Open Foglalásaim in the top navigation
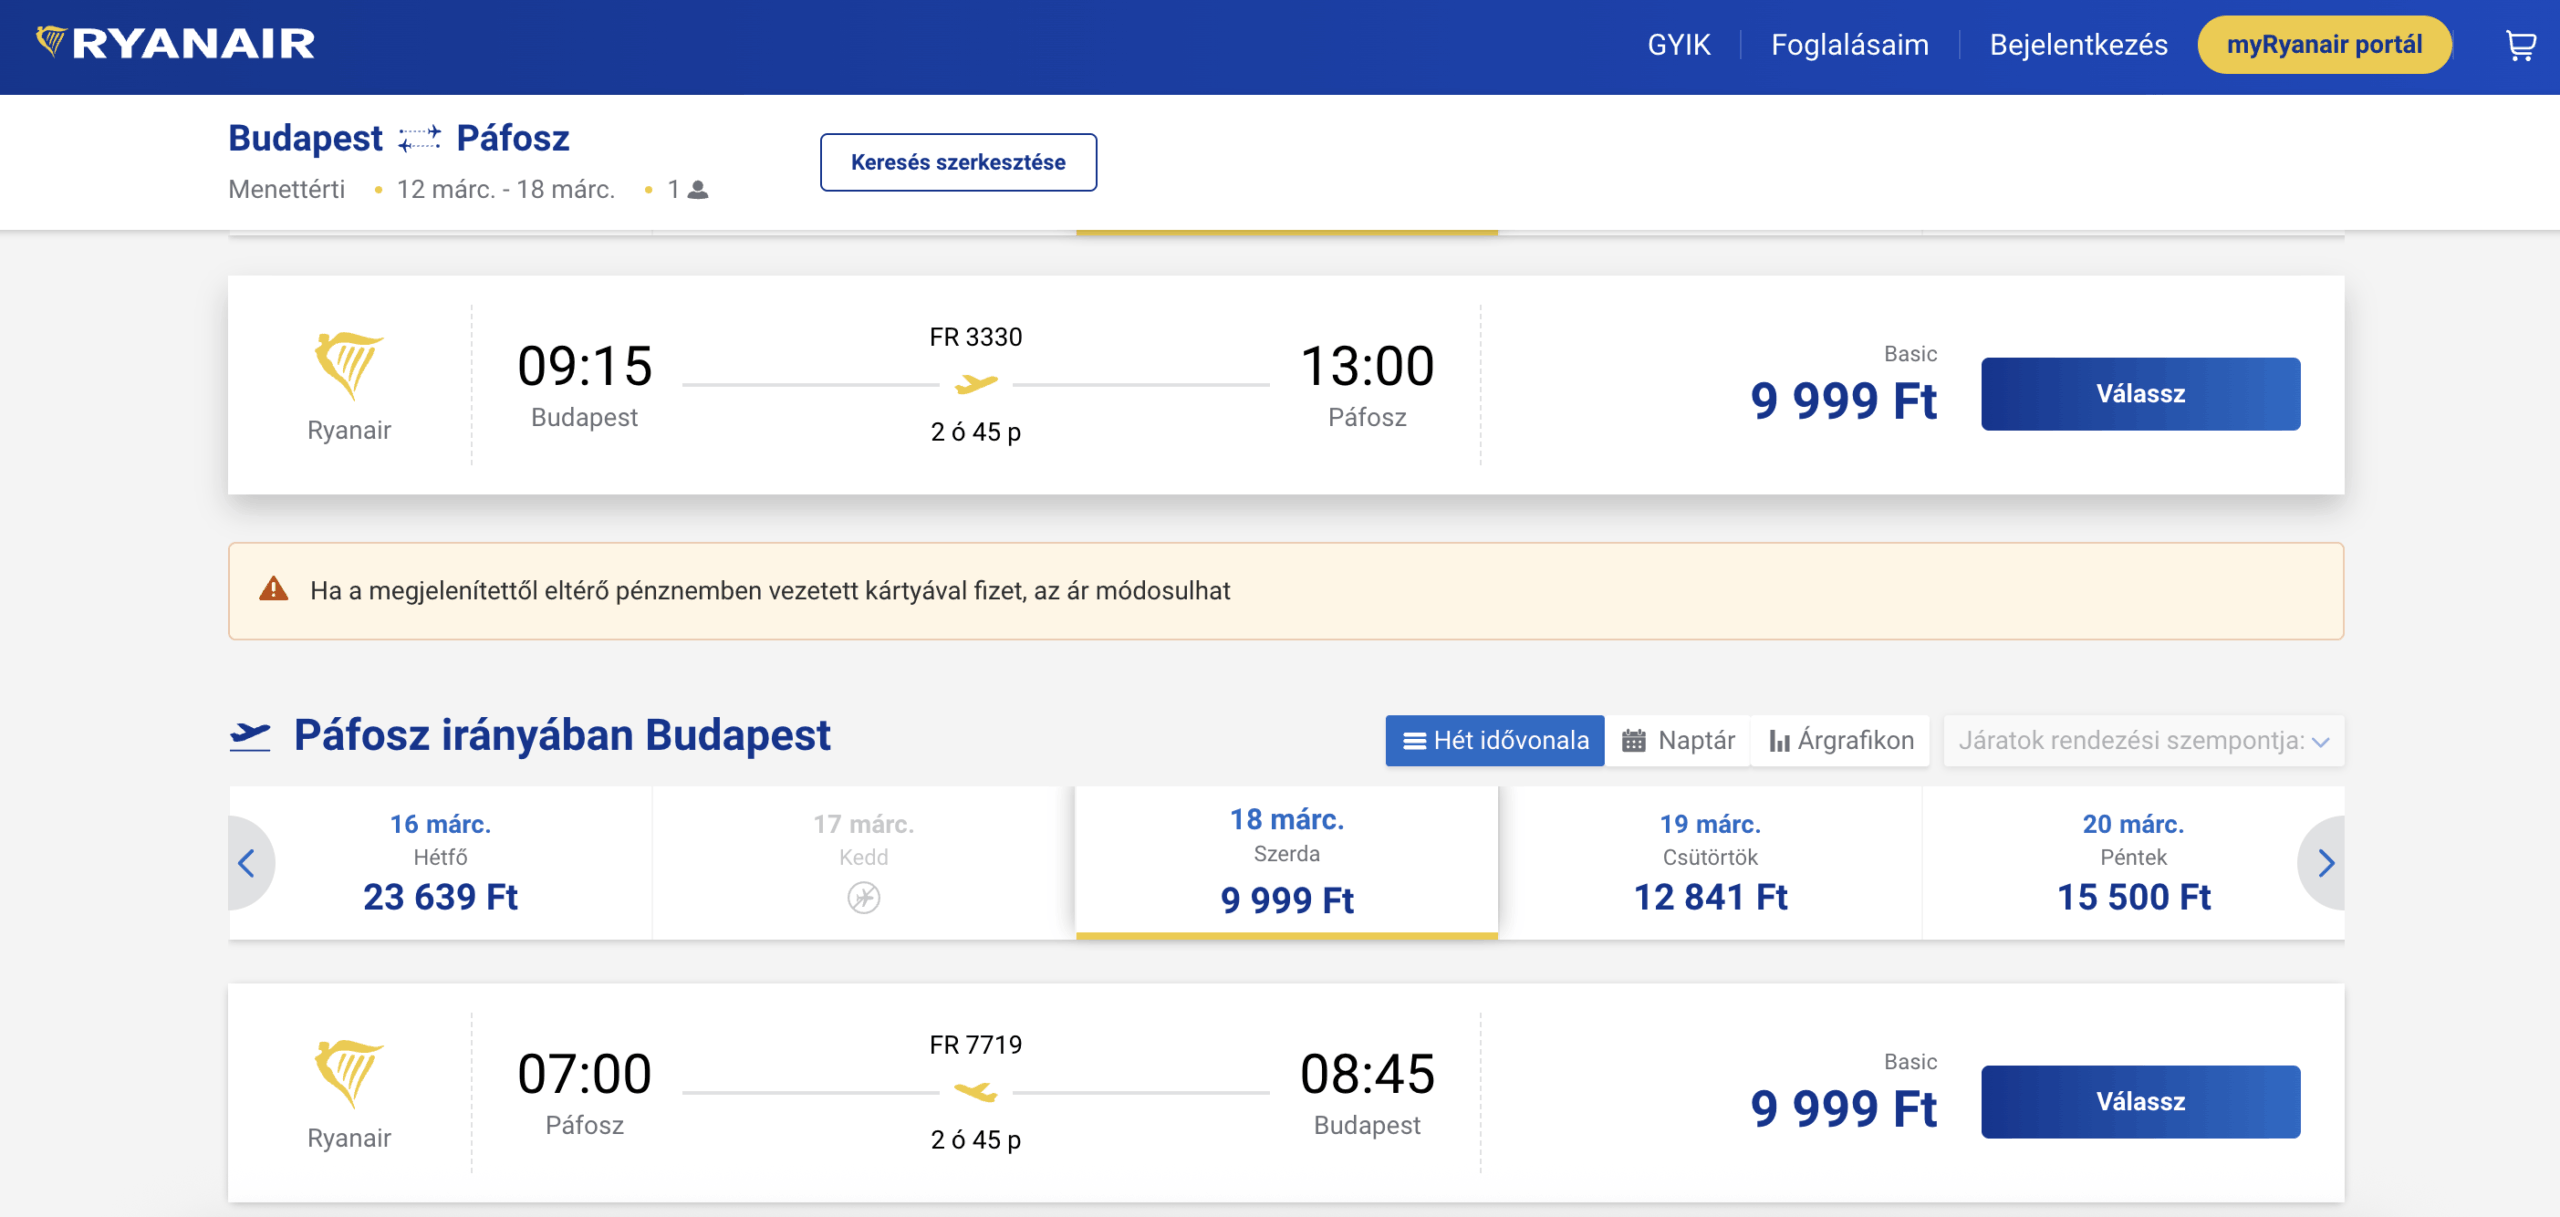The width and height of the screenshot is (2560, 1217). click(1849, 44)
